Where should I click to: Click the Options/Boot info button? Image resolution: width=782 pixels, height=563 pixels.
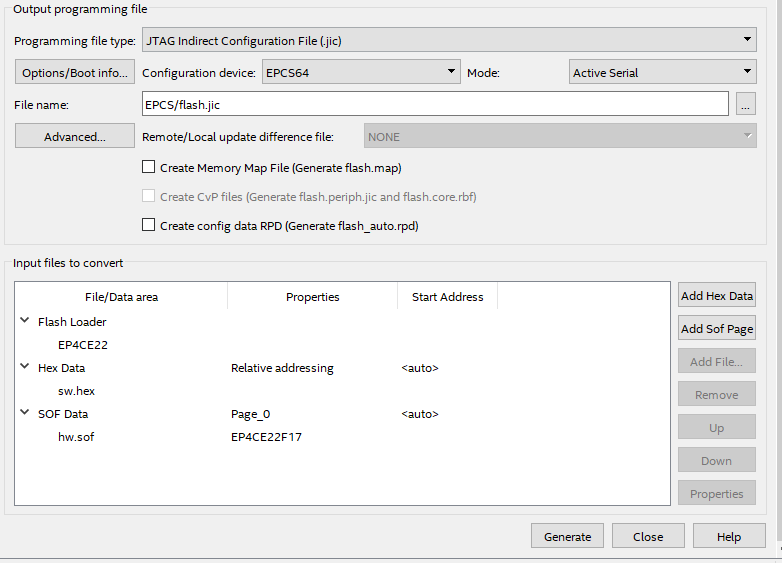76,72
